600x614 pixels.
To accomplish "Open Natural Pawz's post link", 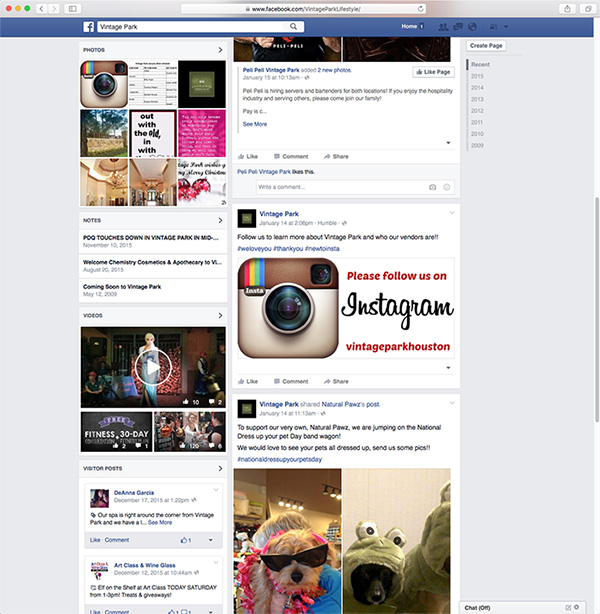I will 351,404.
